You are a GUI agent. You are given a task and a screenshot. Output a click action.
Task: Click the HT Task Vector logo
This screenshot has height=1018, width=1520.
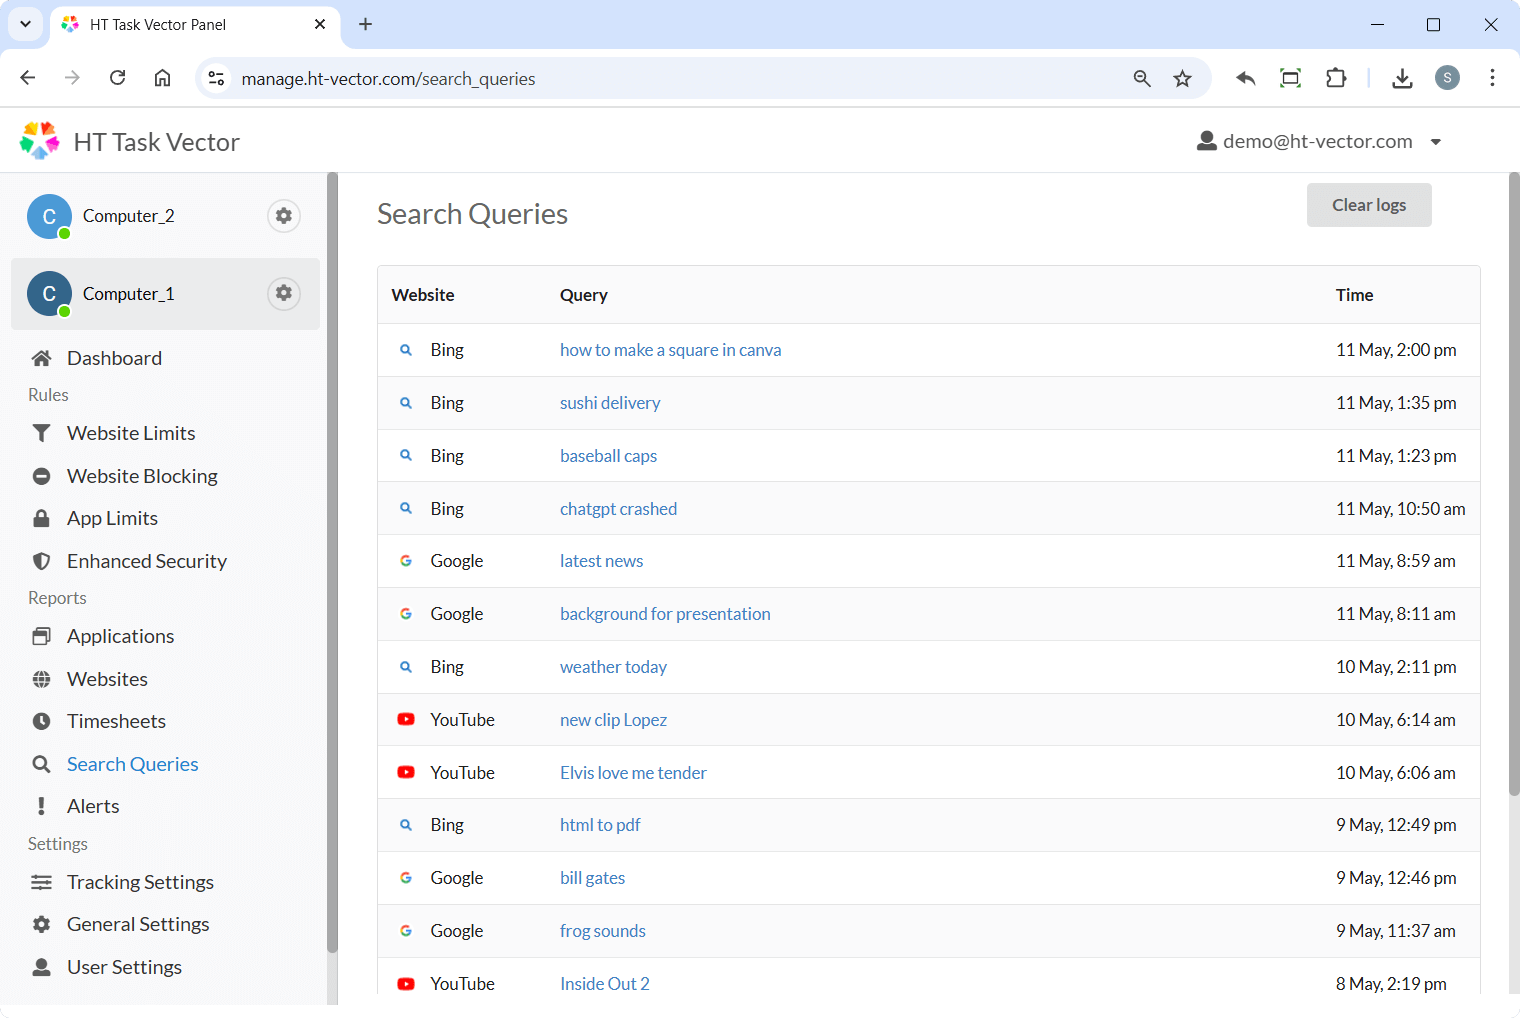40,142
